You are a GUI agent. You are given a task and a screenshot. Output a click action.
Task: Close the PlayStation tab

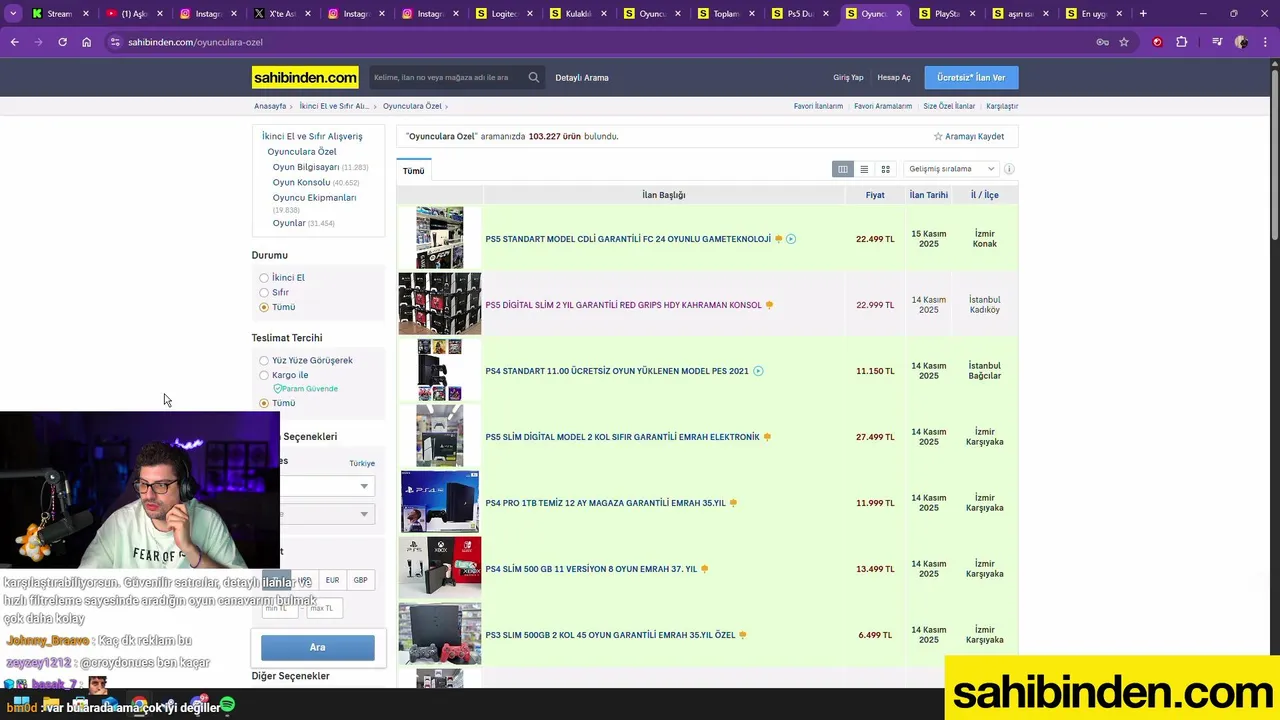coord(972,14)
